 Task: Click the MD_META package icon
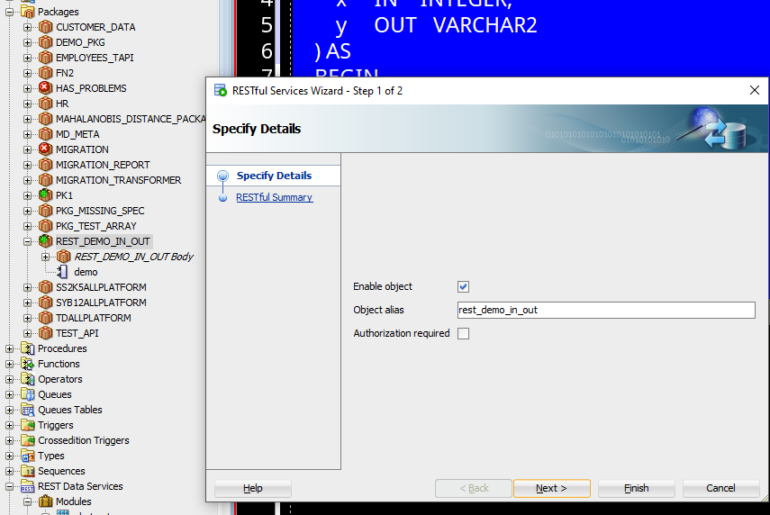[x=46, y=134]
